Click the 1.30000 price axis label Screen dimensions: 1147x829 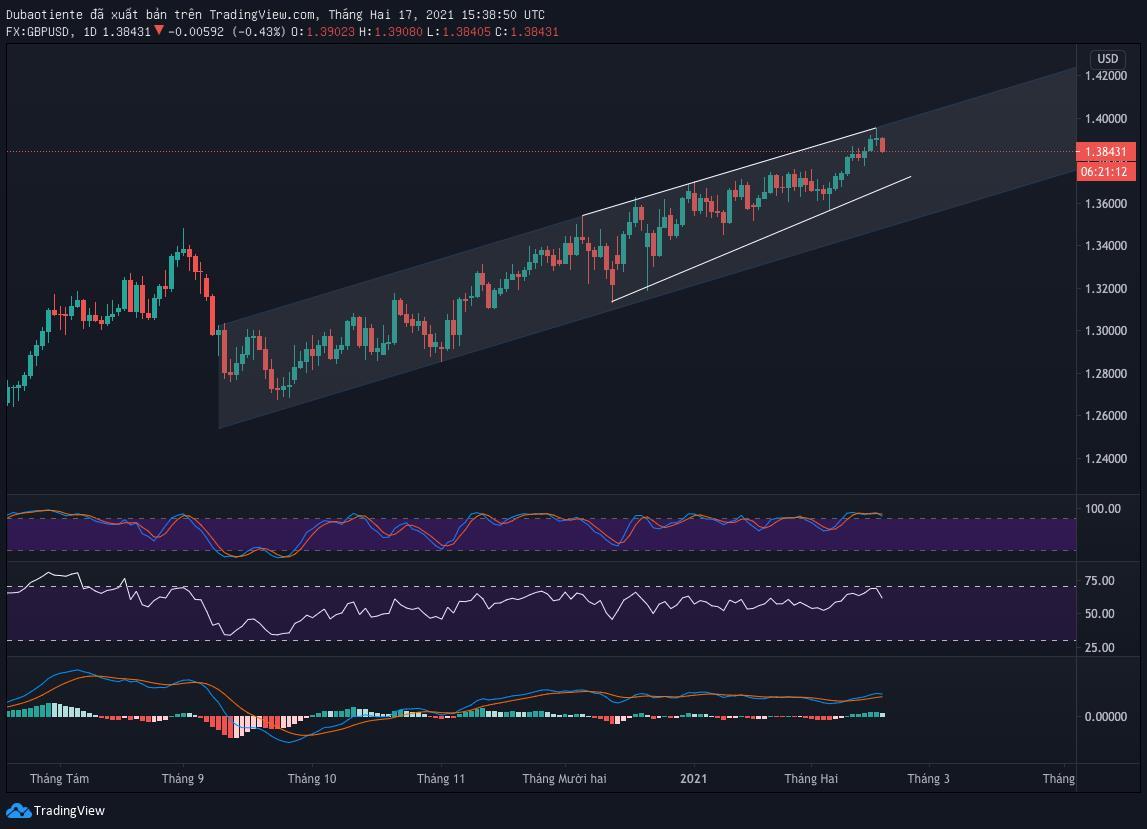1105,331
